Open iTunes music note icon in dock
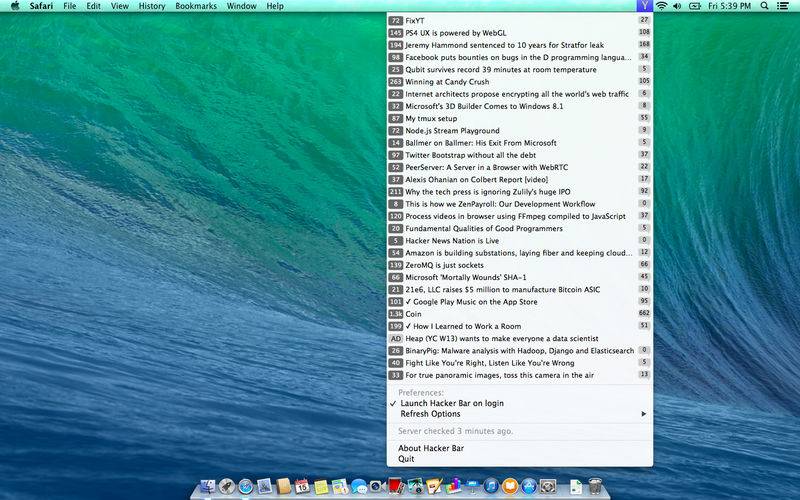This screenshot has width=800, height=500. tap(491, 486)
